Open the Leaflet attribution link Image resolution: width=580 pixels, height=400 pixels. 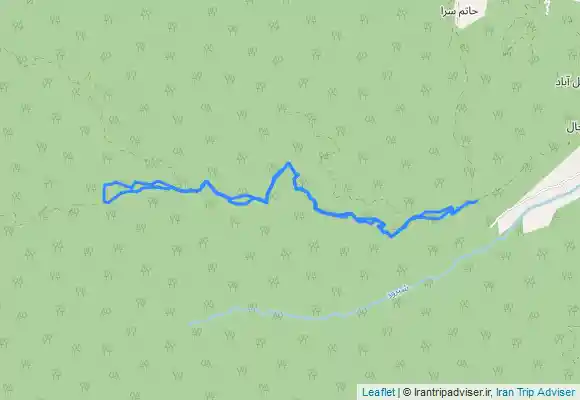(378, 392)
